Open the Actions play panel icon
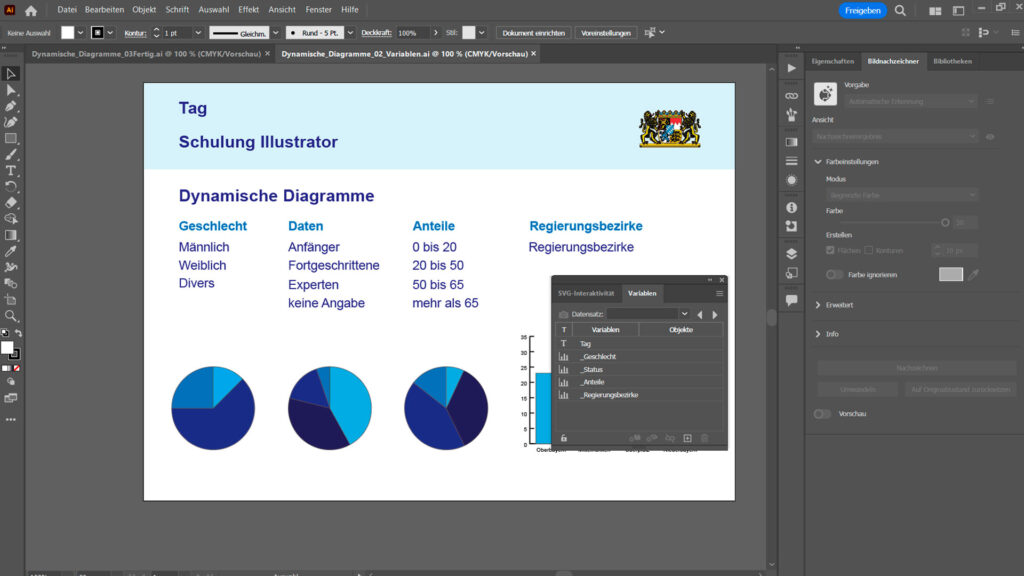Viewport: 1024px width, 576px height. [792, 68]
